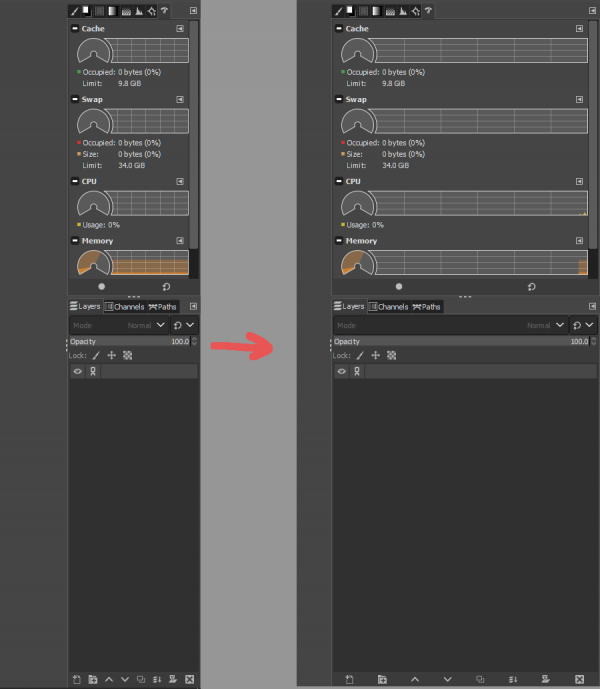
Task: Click the new layer icon in the narrow dock
Action: (x=77, y=679)
